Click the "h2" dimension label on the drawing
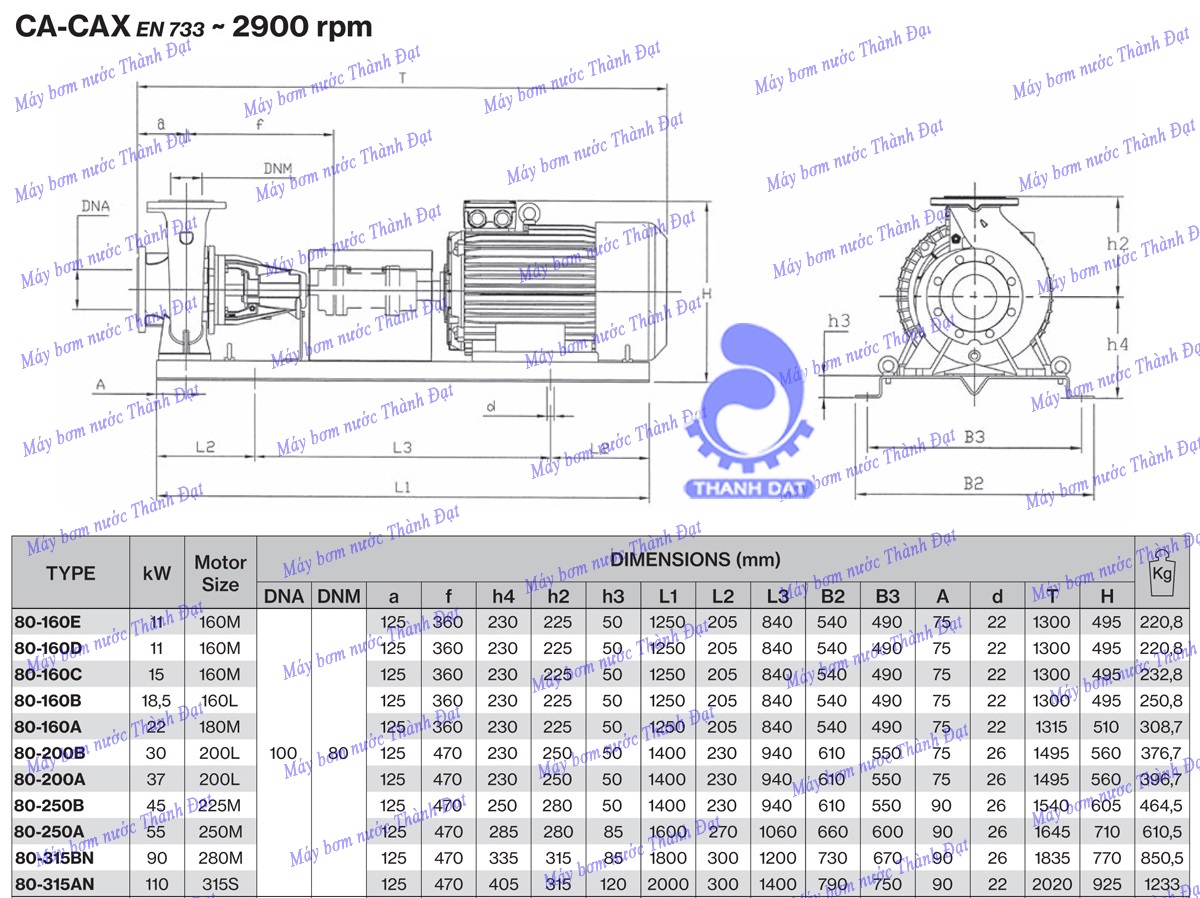Image resolution: width=1200 pixels, height=898 pixels. point(1119,244)
